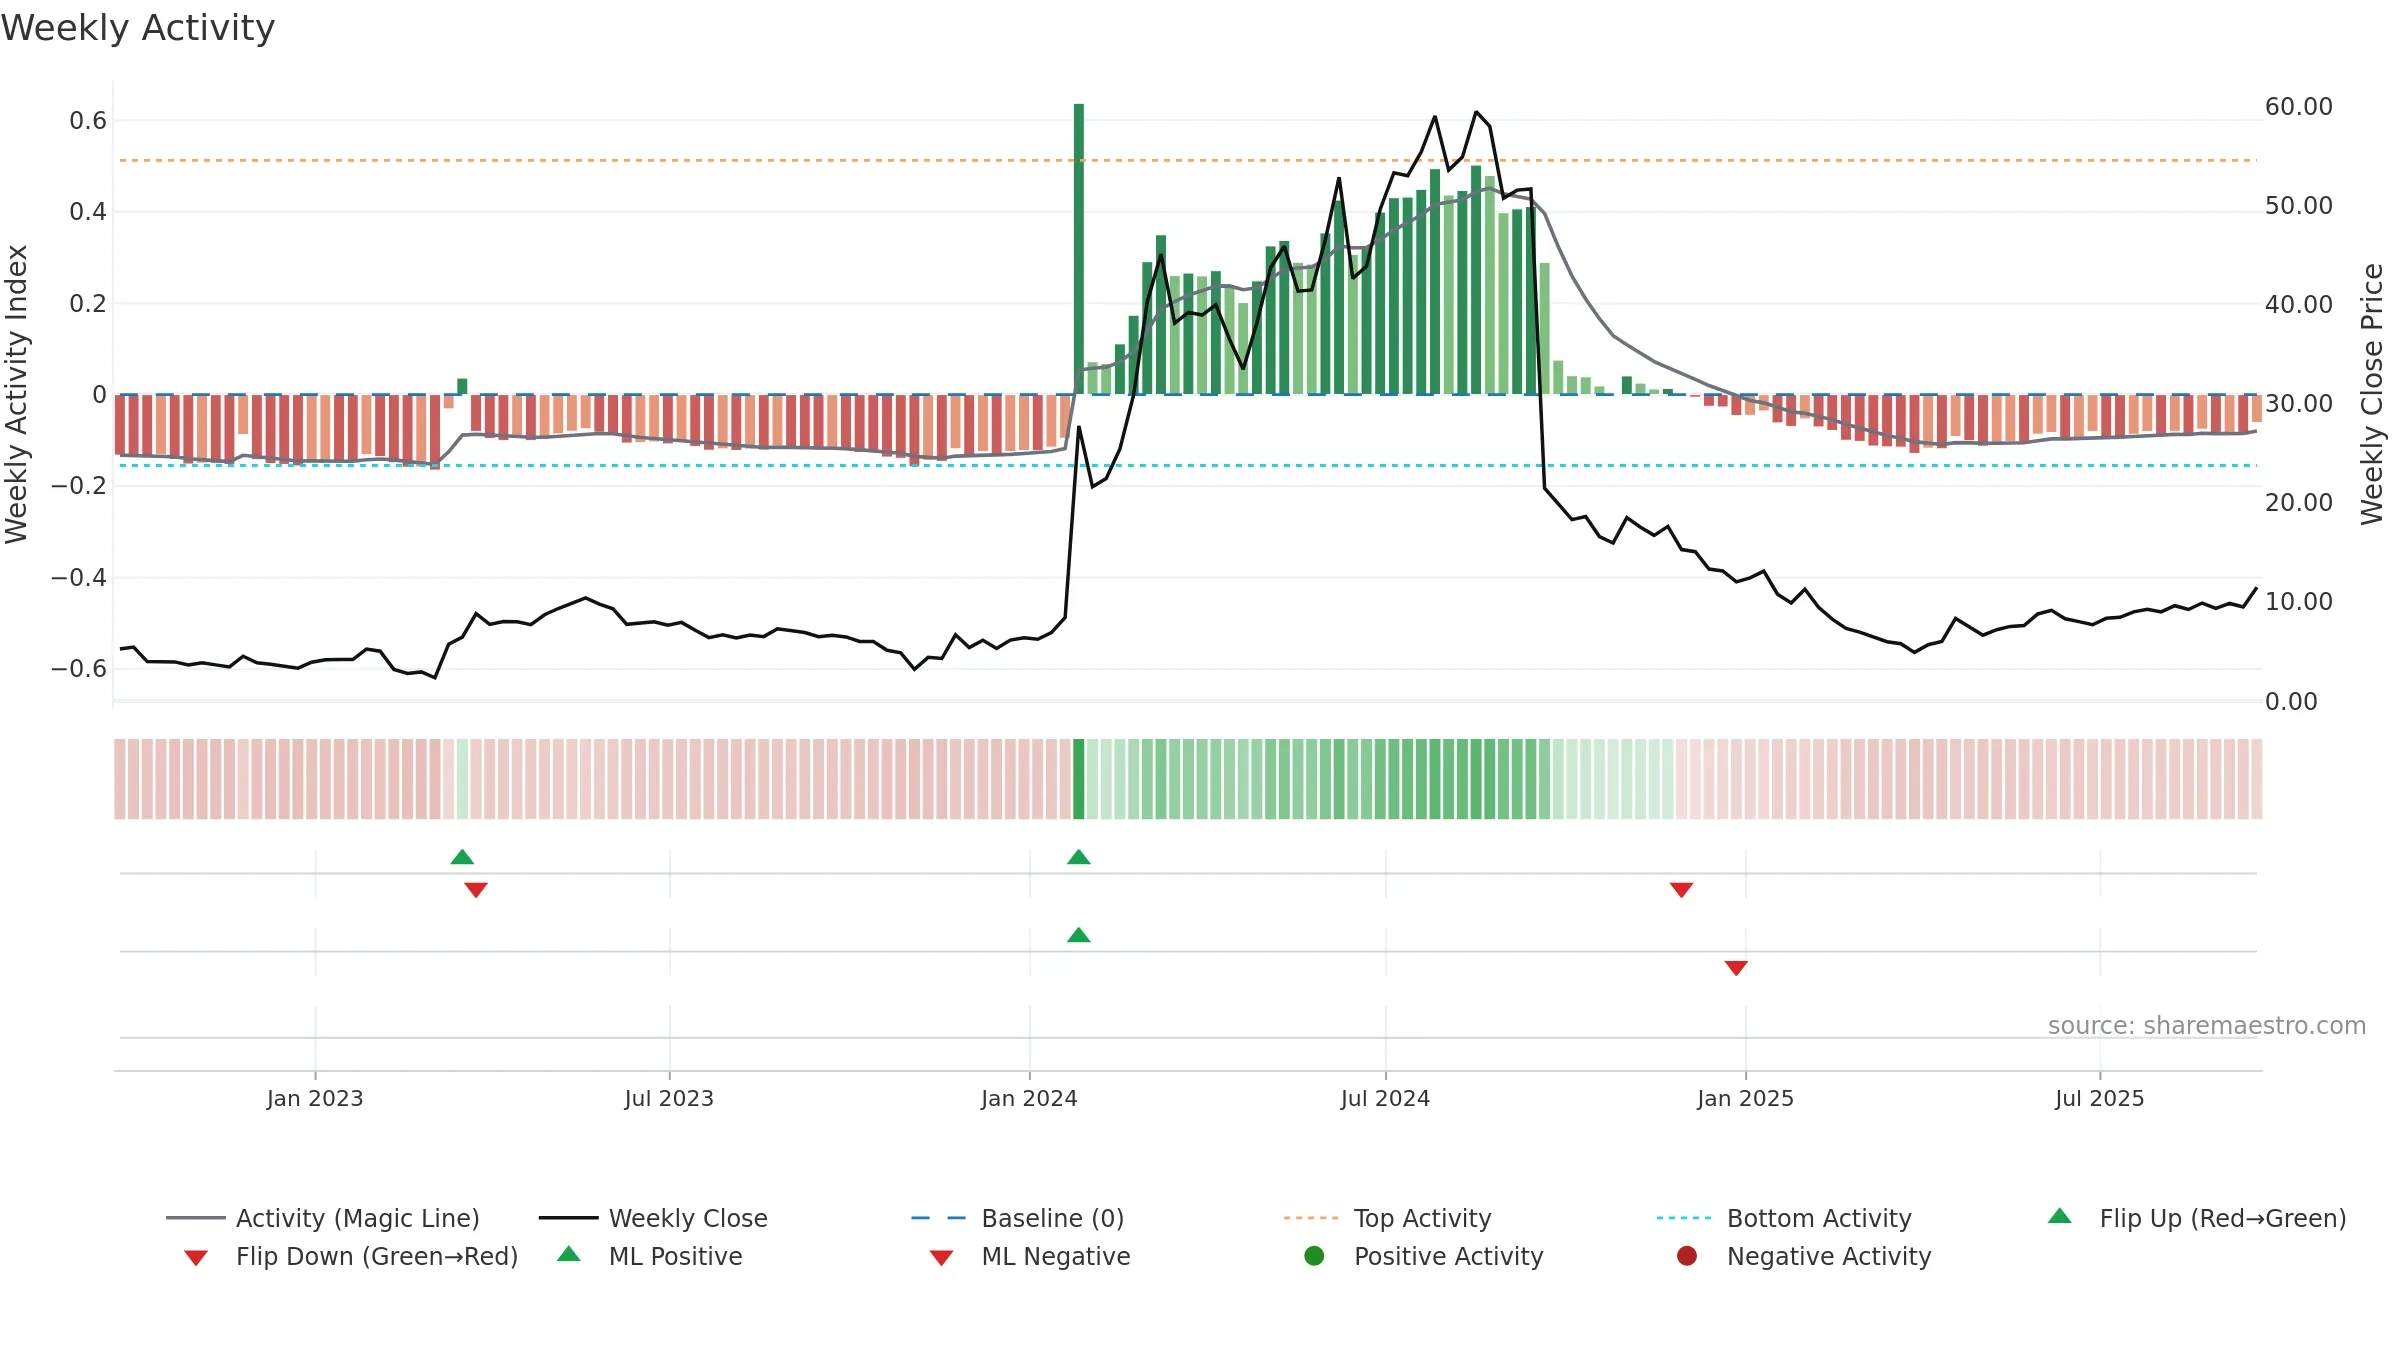Click the 0.00 right axis tick
The height and width of the screenshot is (1350, 2400).
[x=2291, y=701]
